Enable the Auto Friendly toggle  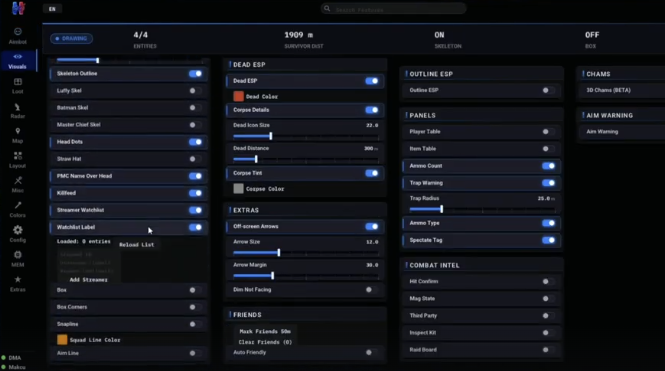[372, 352]
